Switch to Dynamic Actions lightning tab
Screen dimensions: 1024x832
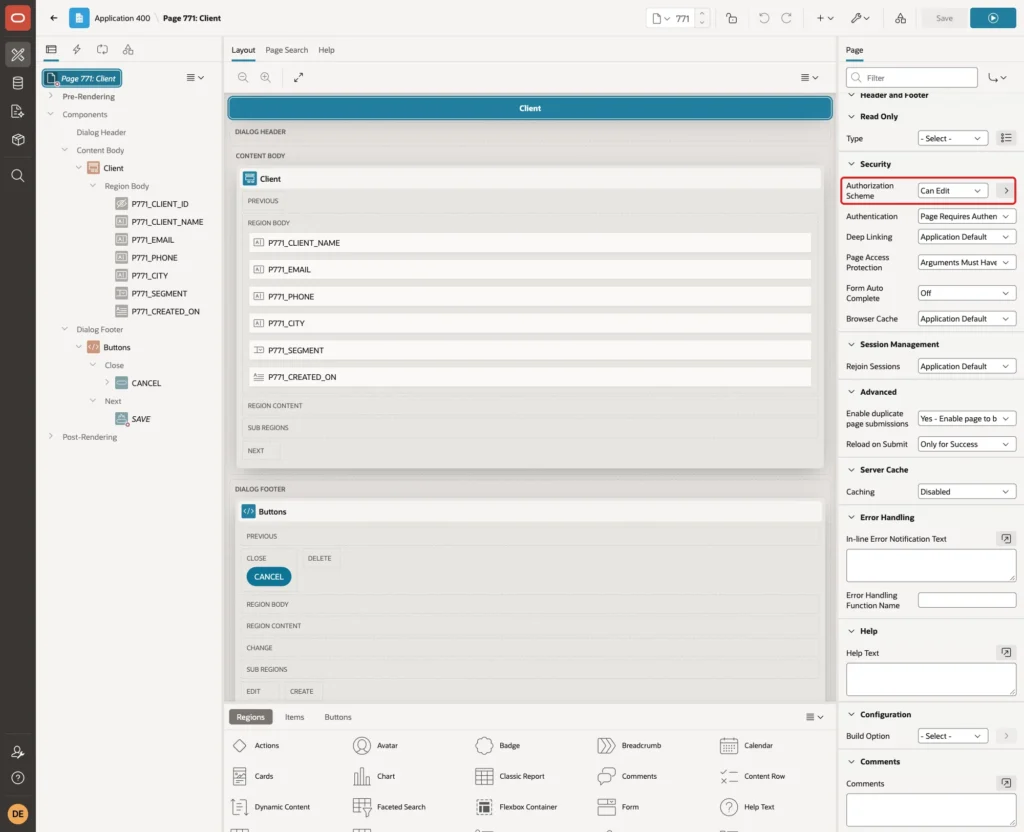pos(76,50)
